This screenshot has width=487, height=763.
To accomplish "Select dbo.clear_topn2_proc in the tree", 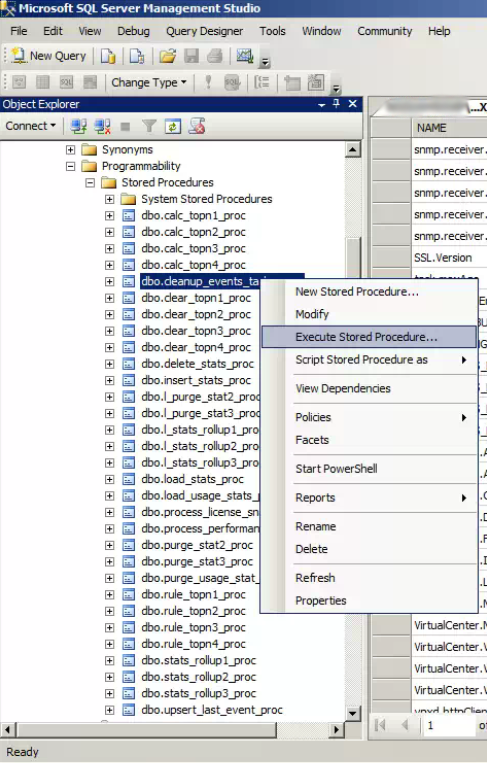I will point(196,314).
